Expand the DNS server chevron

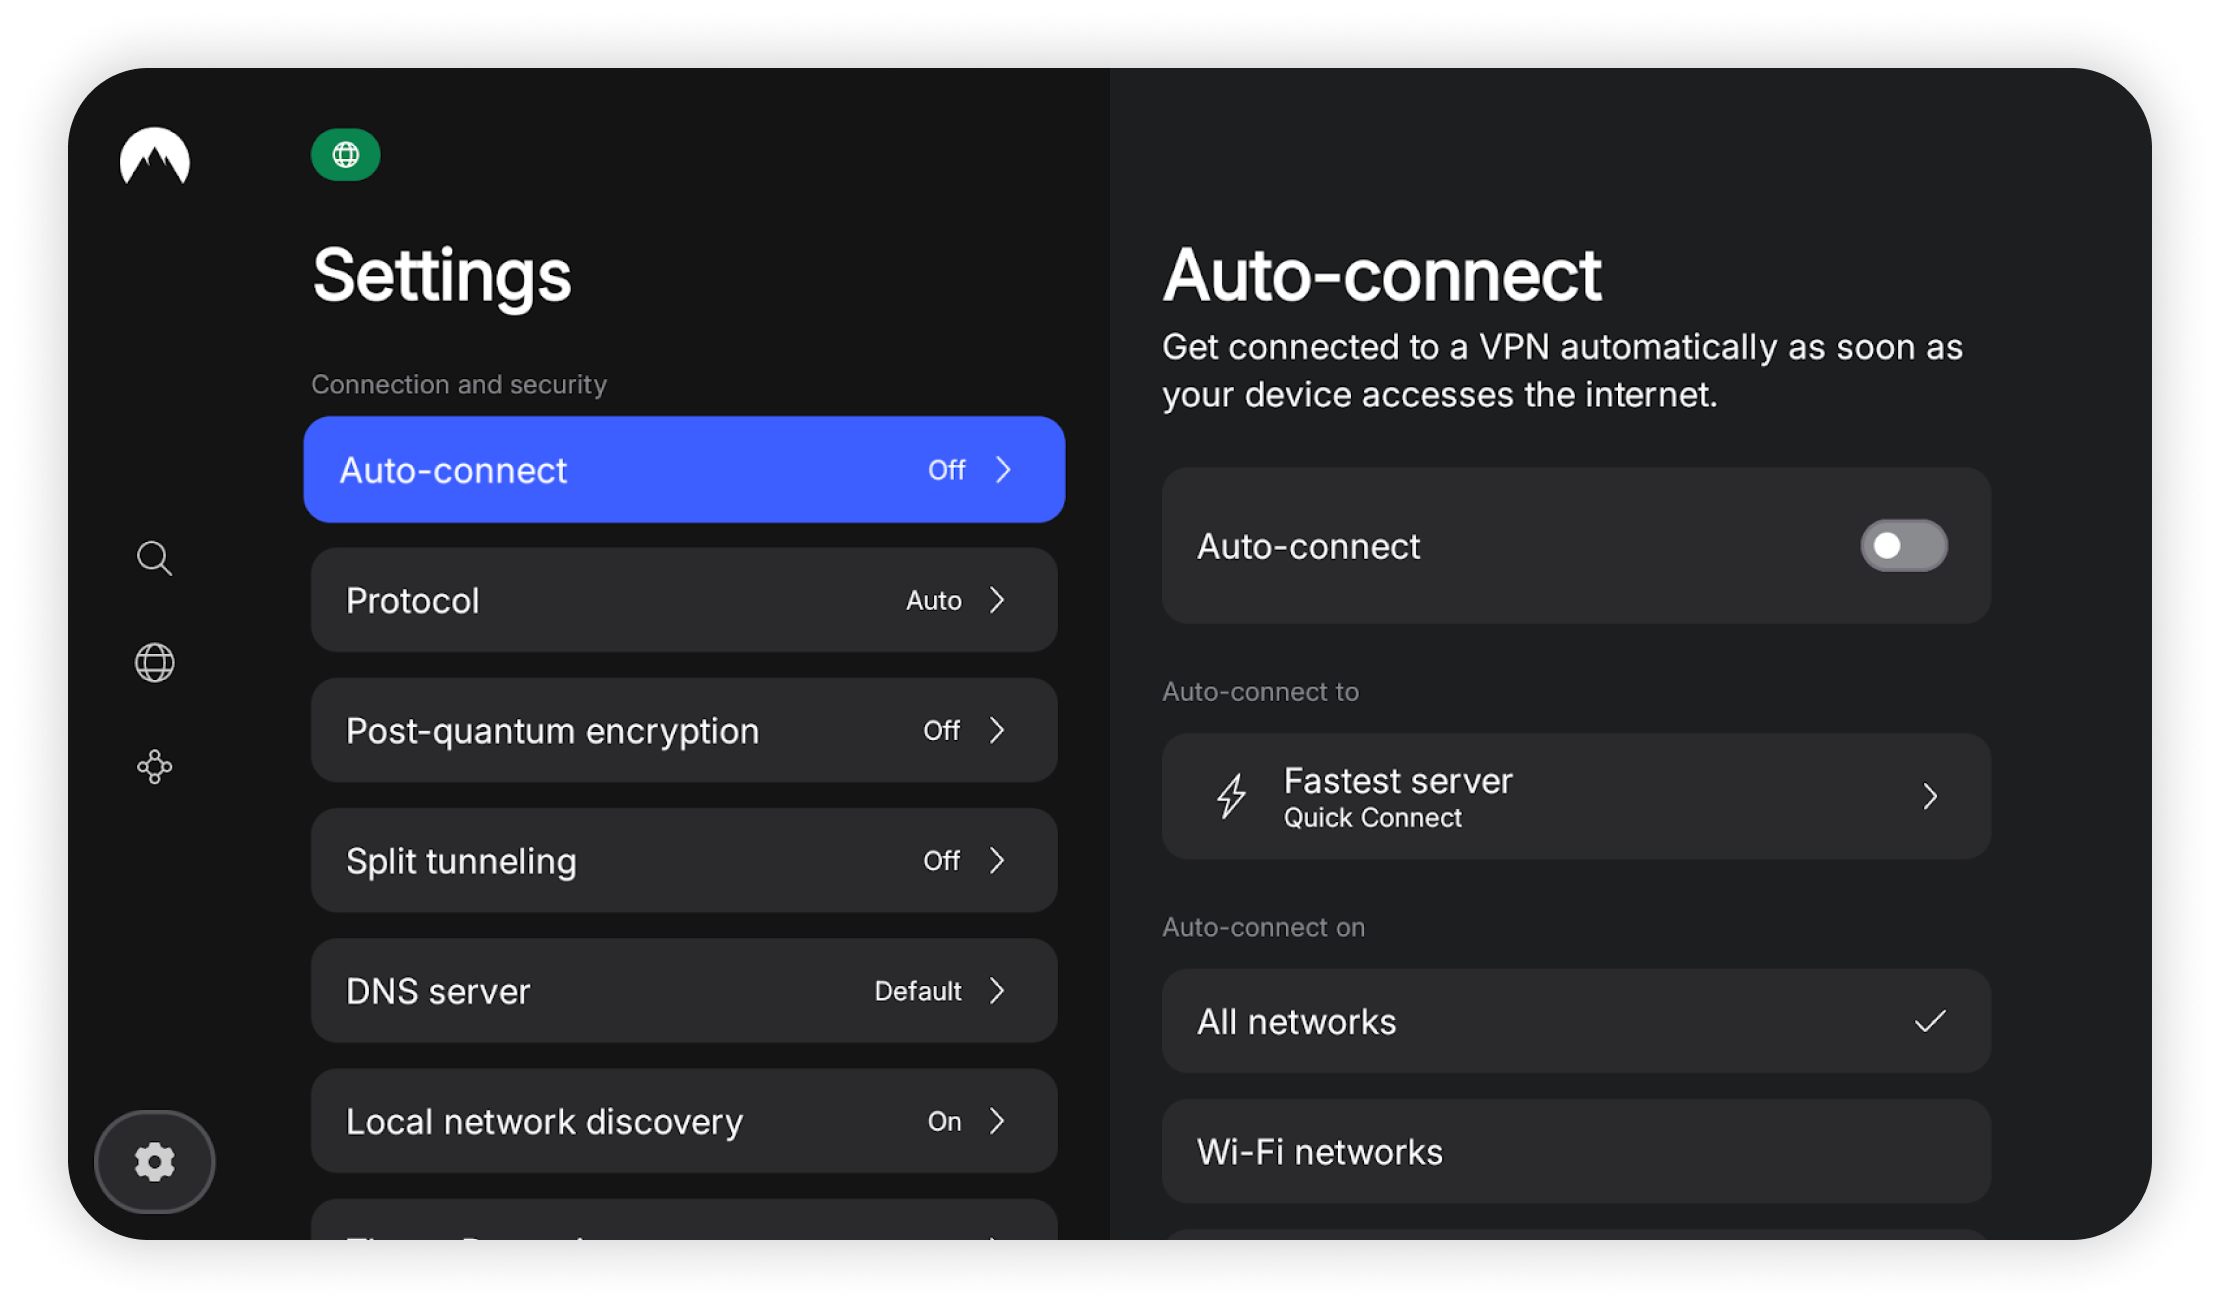[997, 991]
